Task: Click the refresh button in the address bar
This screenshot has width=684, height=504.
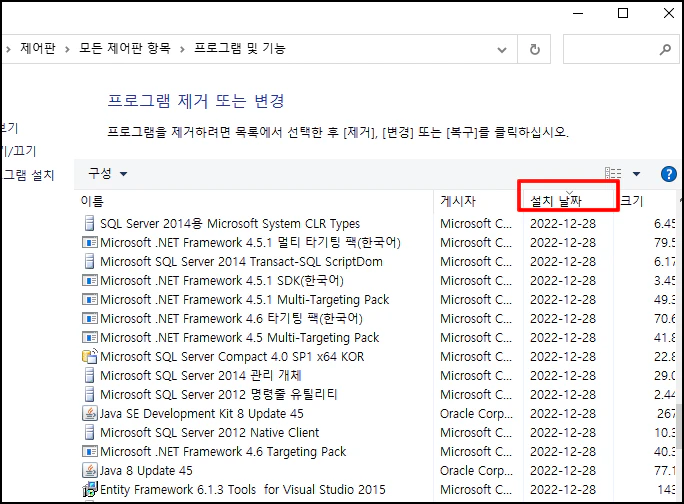Action: click(x=534, y=49)
